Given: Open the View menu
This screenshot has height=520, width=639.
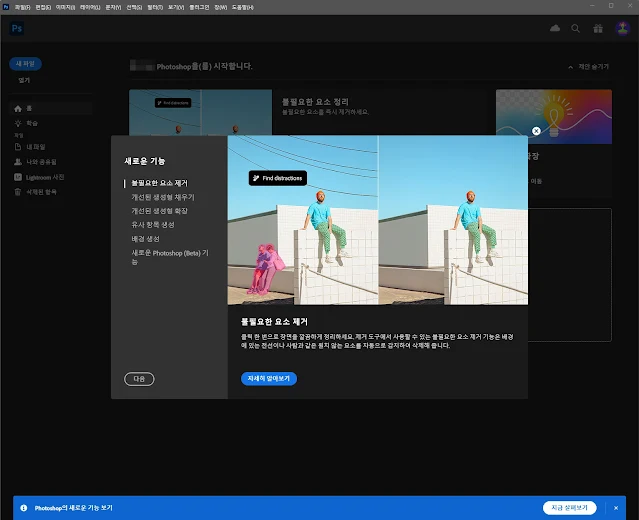Looking at the screenshot, I should tap(176, 7).
